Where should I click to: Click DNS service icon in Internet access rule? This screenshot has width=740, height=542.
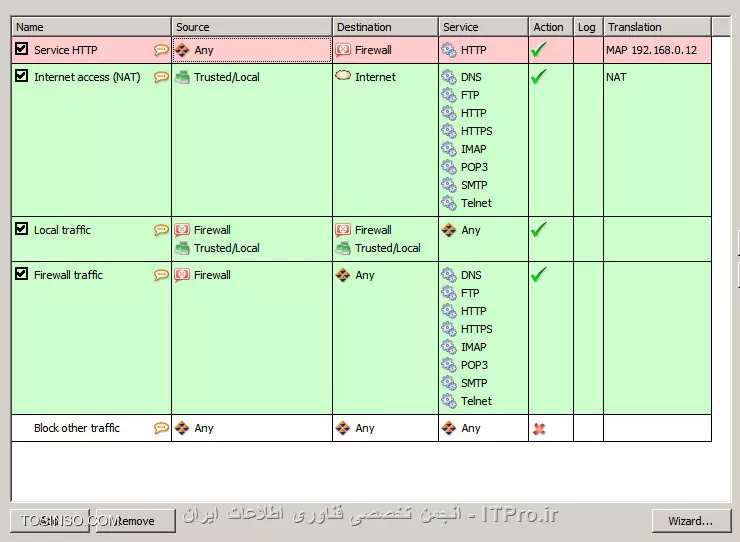(x=449, y=77)
